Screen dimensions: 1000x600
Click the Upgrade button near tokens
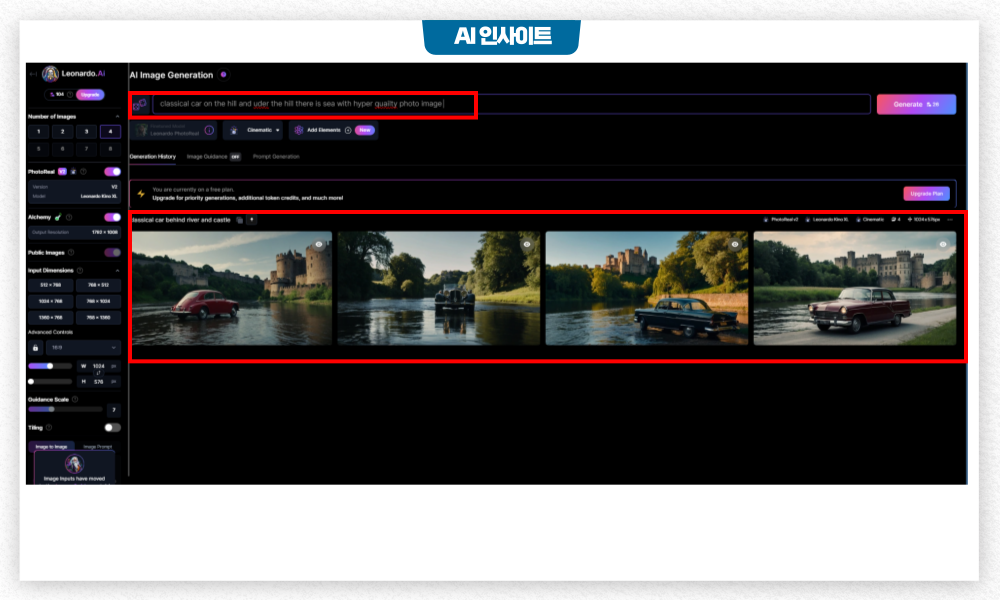pyautogui.click(x=90, y=94)
